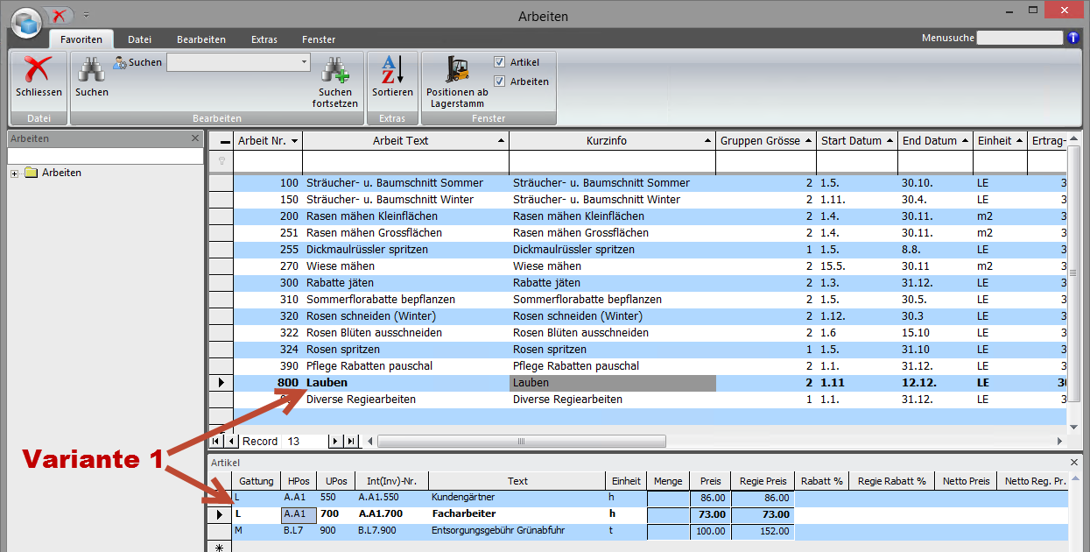1090x552 pixels.
Task: Click the Kurzinfo column header
Action: click(x=606, y=141)
